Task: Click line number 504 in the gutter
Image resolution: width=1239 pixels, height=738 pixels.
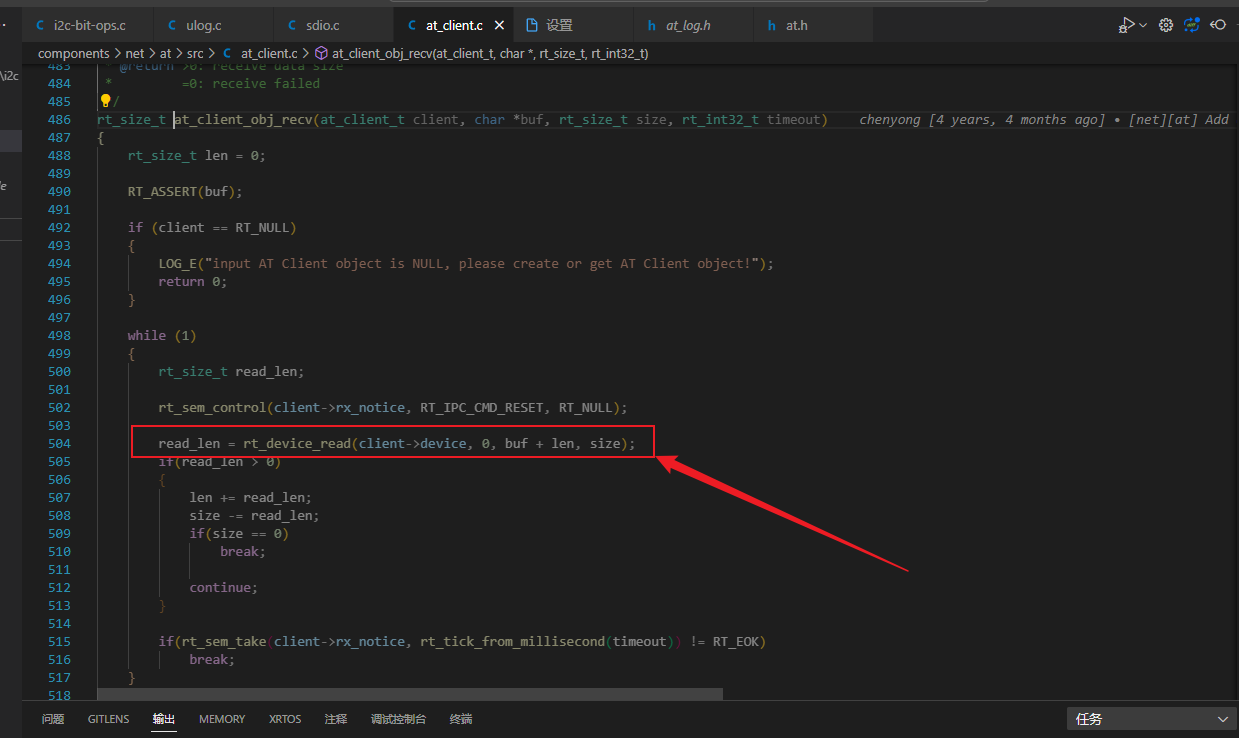Action: tap(59, 444)
